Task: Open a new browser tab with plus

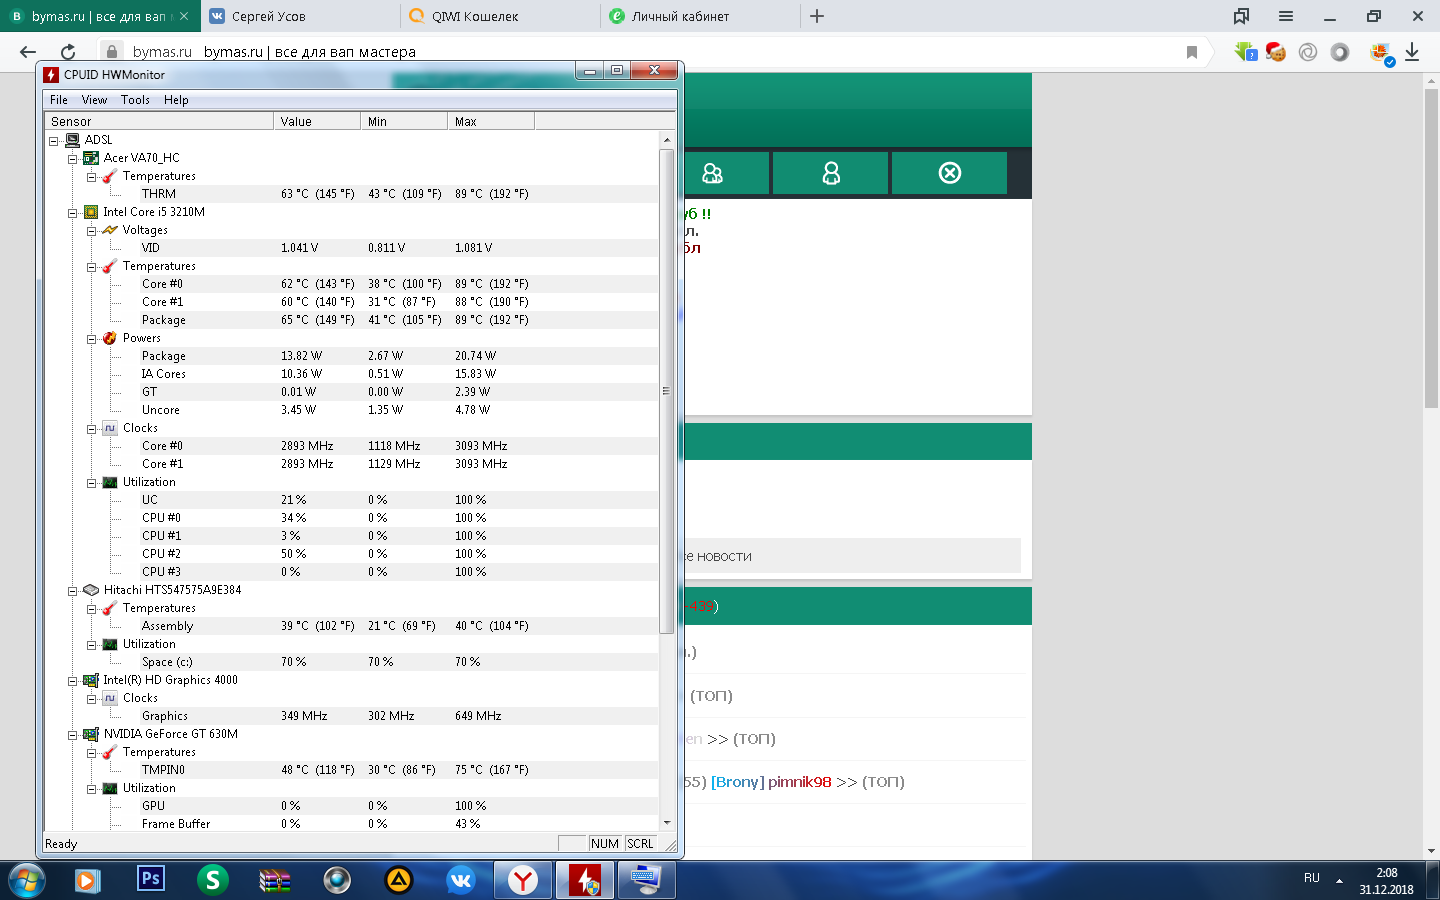Action: (817, 16)
